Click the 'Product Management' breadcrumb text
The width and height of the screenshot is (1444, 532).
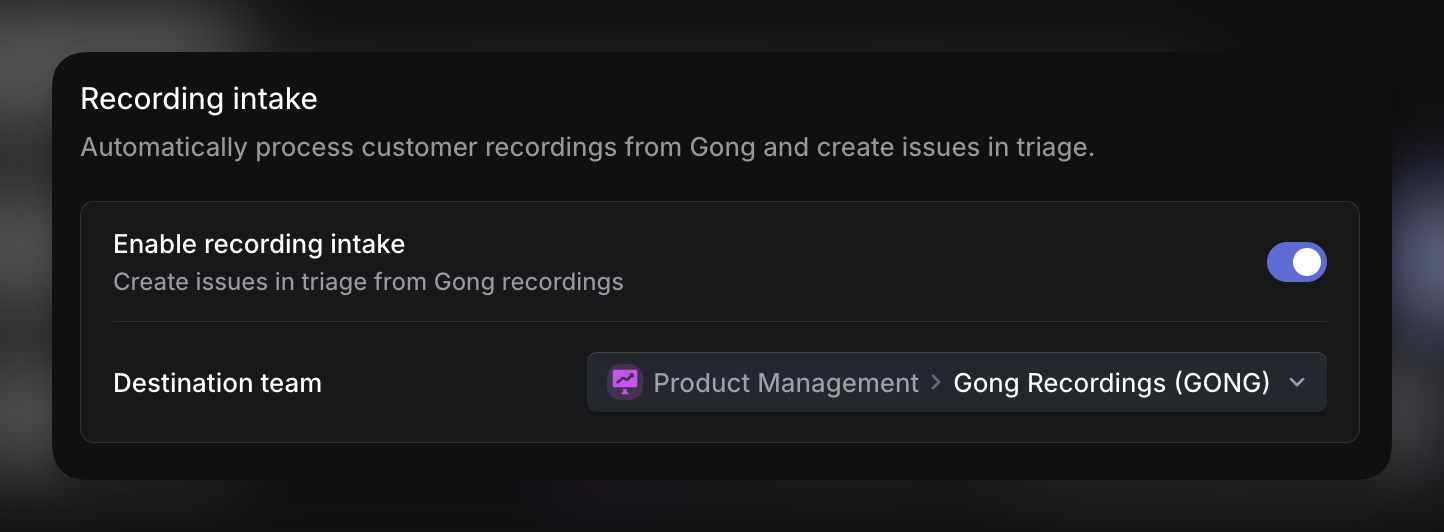(x=786, y=383)
